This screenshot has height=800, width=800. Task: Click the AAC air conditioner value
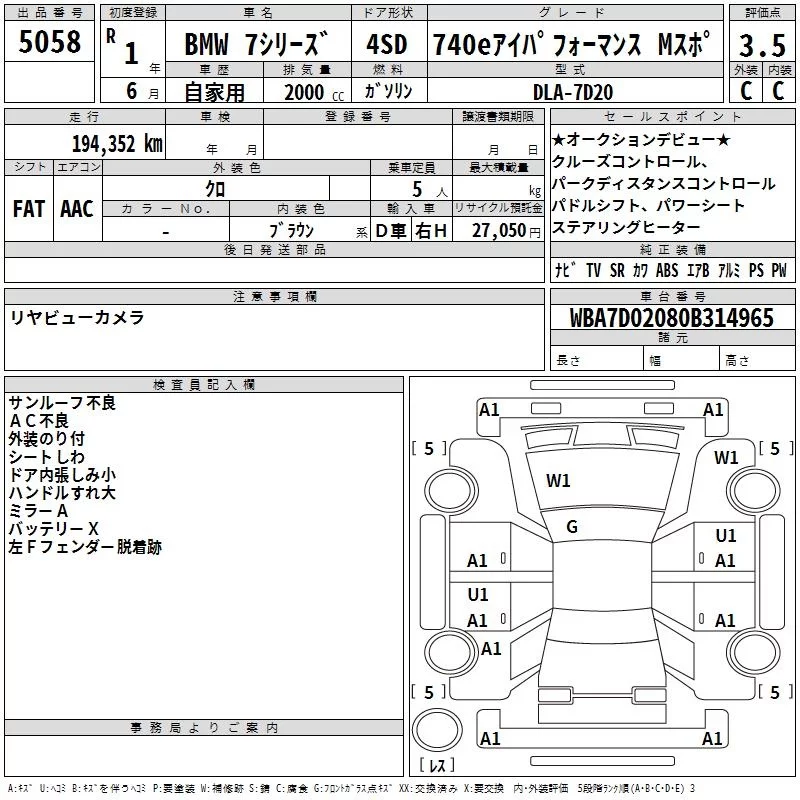pyautogui.click(x=77, y=209)
